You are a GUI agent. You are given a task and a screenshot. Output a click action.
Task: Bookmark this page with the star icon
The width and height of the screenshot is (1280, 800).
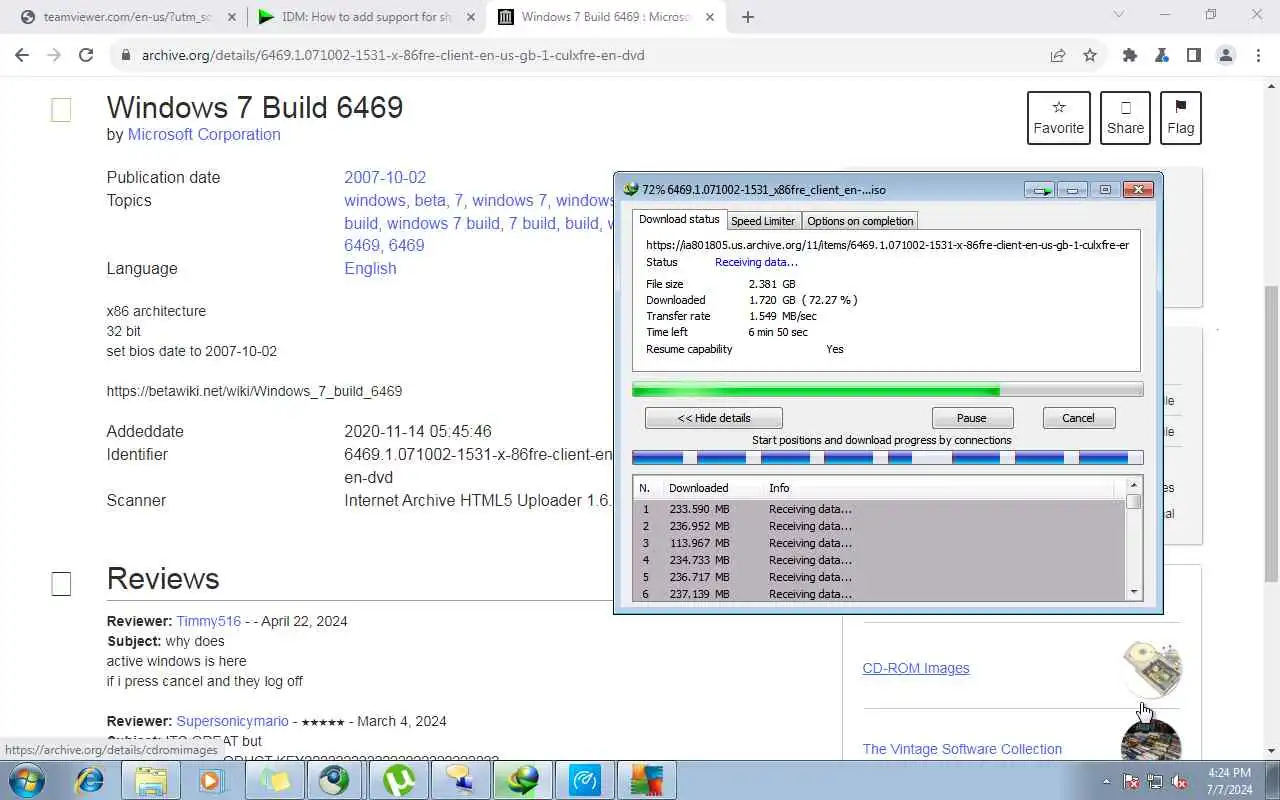coord(1090,55)
